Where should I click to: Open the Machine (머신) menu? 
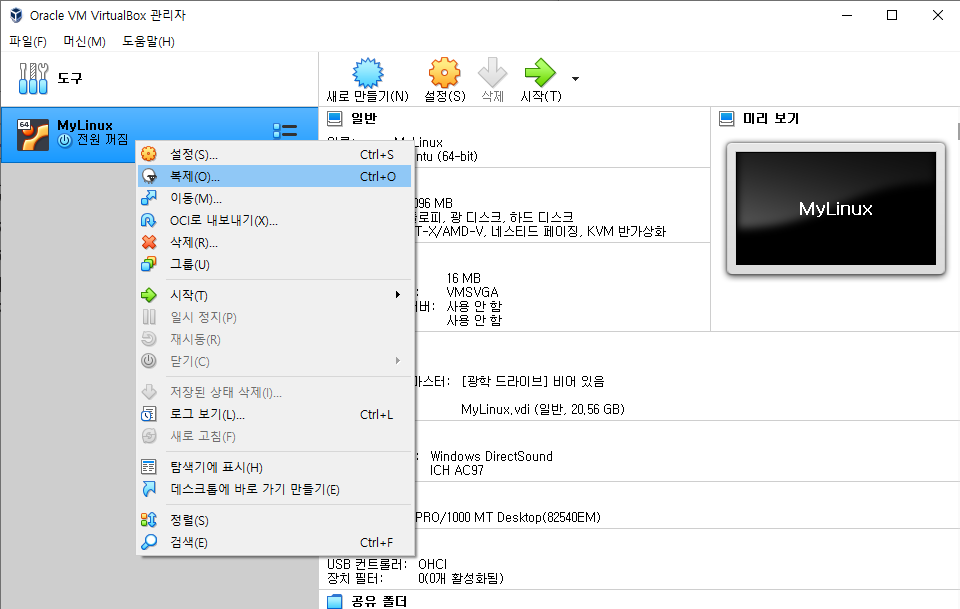[x=84, y=42]
